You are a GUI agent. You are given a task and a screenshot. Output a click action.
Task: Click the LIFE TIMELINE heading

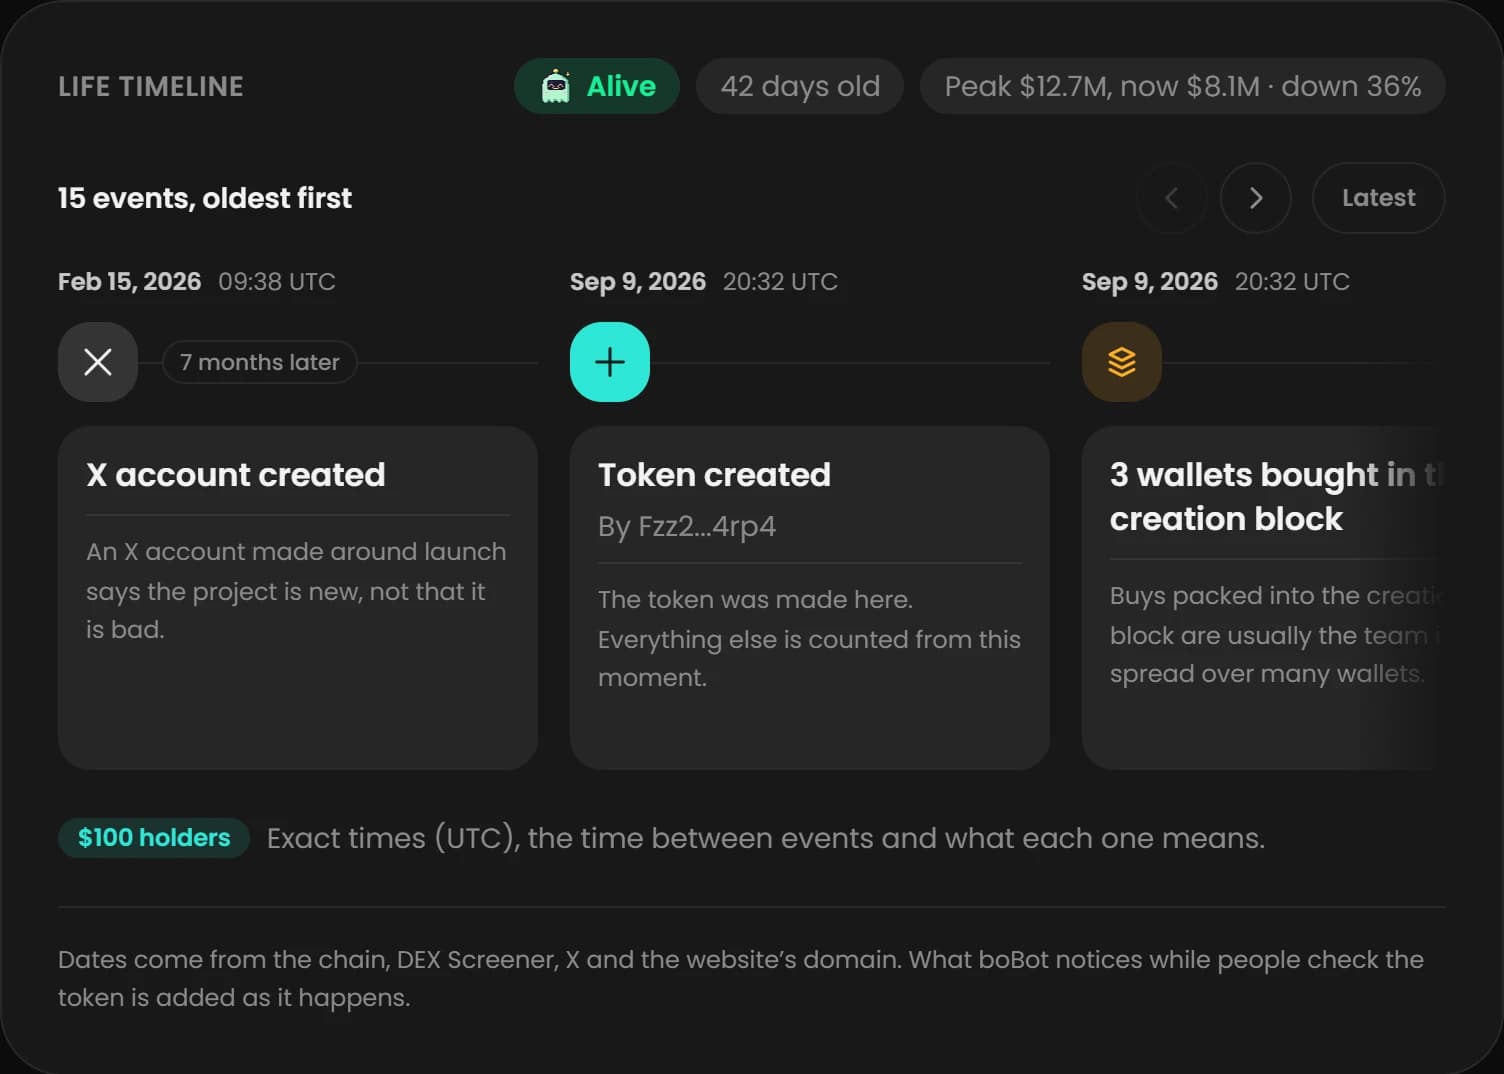pyautogui.click(x=151, y=87)
